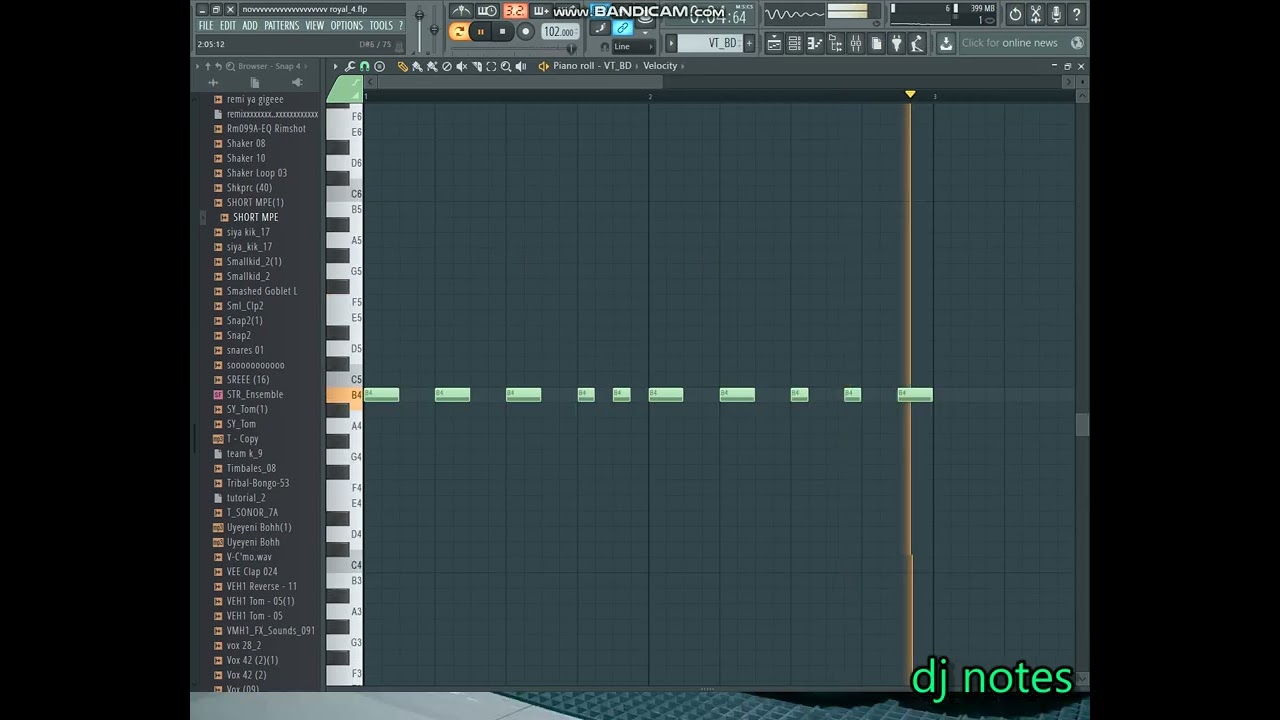
Task: Open the help question mark icon
Action: 1076,14
